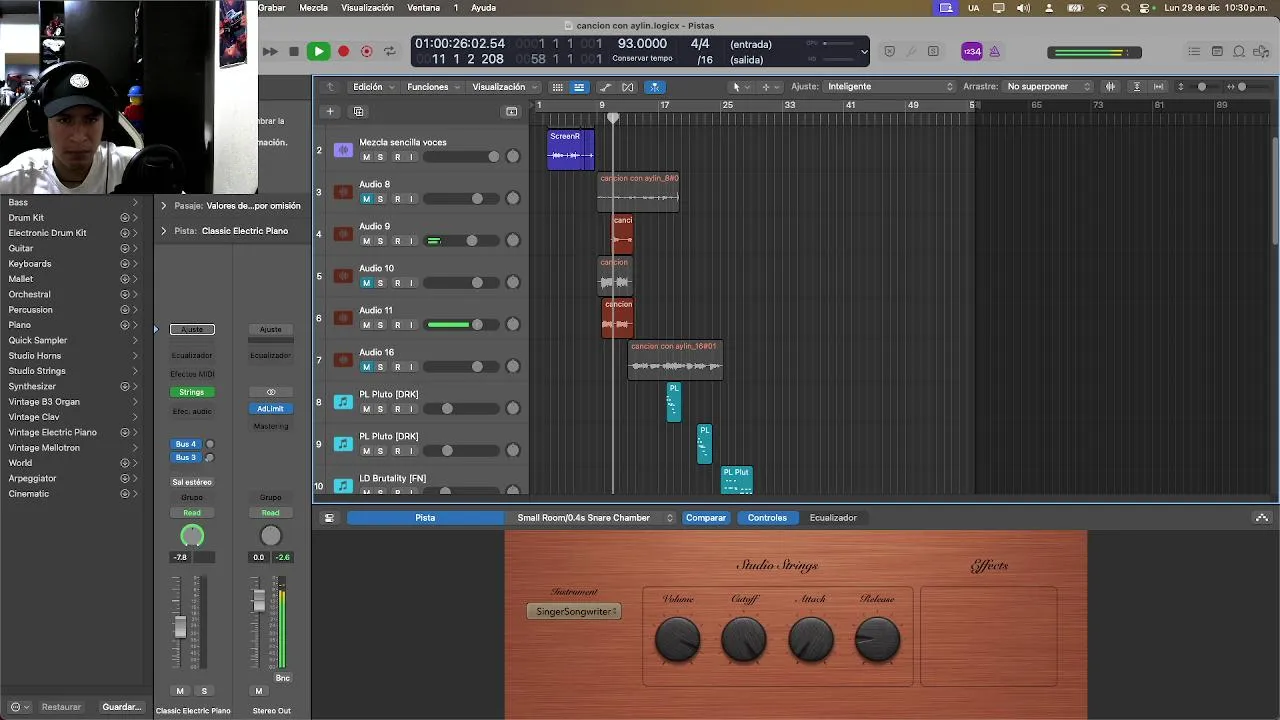Solo the Audio 8 track
The width and height of the screenshot is (1280, 720).
point(380,199)
